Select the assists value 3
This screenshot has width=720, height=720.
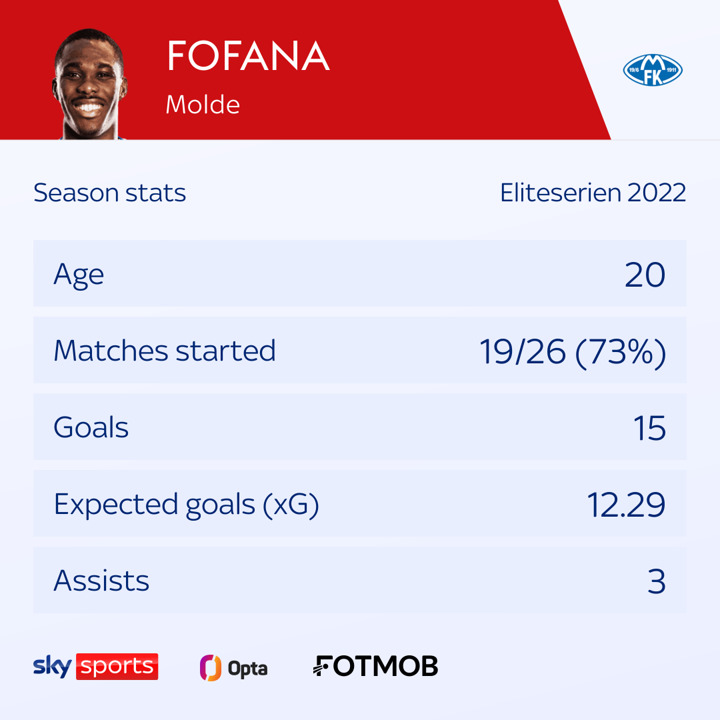[656, 580]
